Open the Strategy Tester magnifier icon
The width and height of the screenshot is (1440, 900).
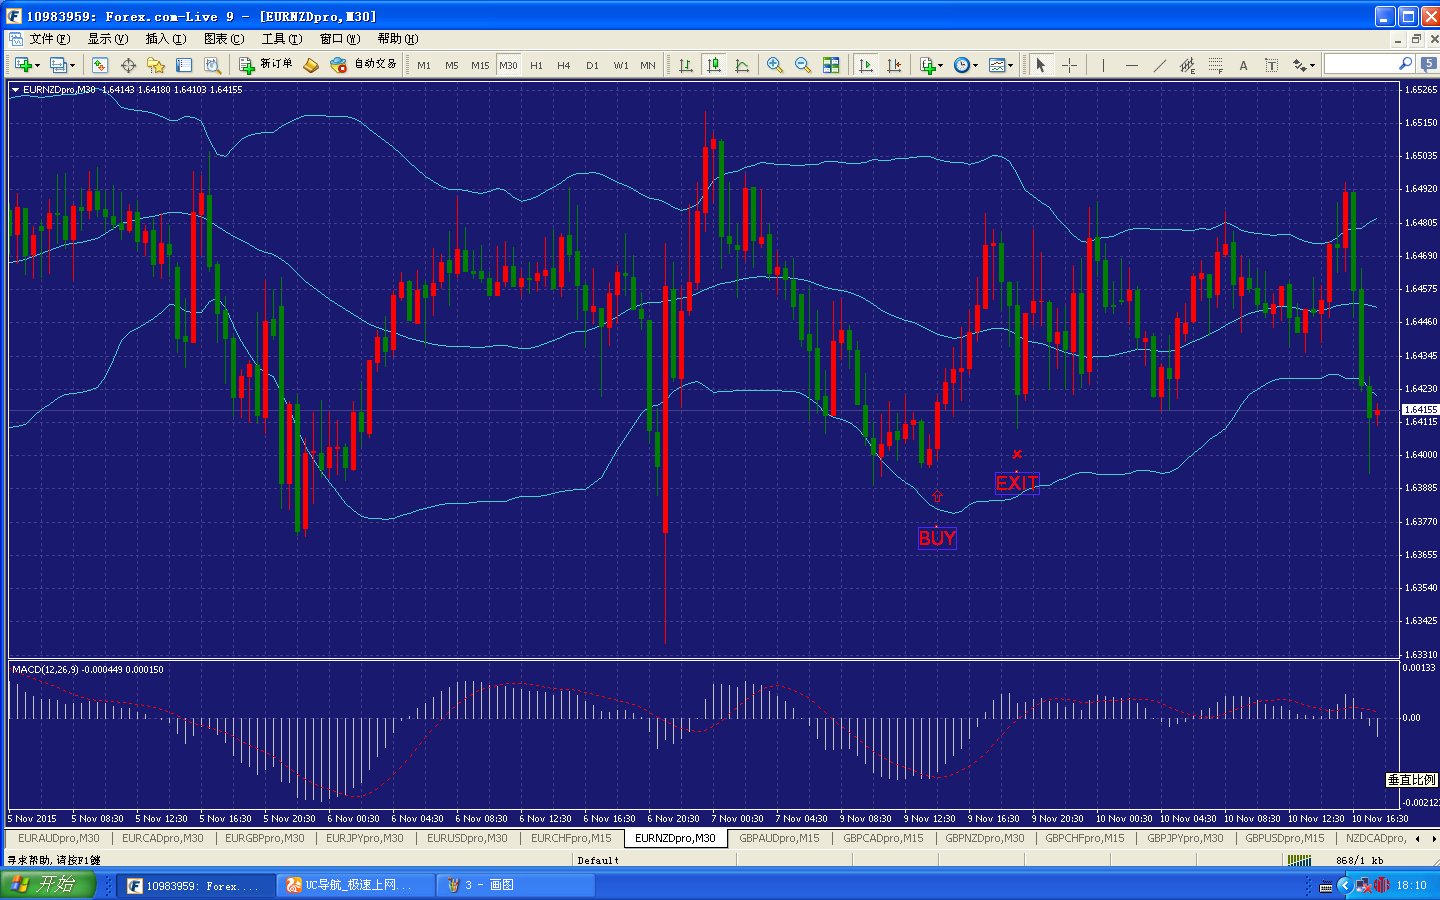[x=212, y=65]
